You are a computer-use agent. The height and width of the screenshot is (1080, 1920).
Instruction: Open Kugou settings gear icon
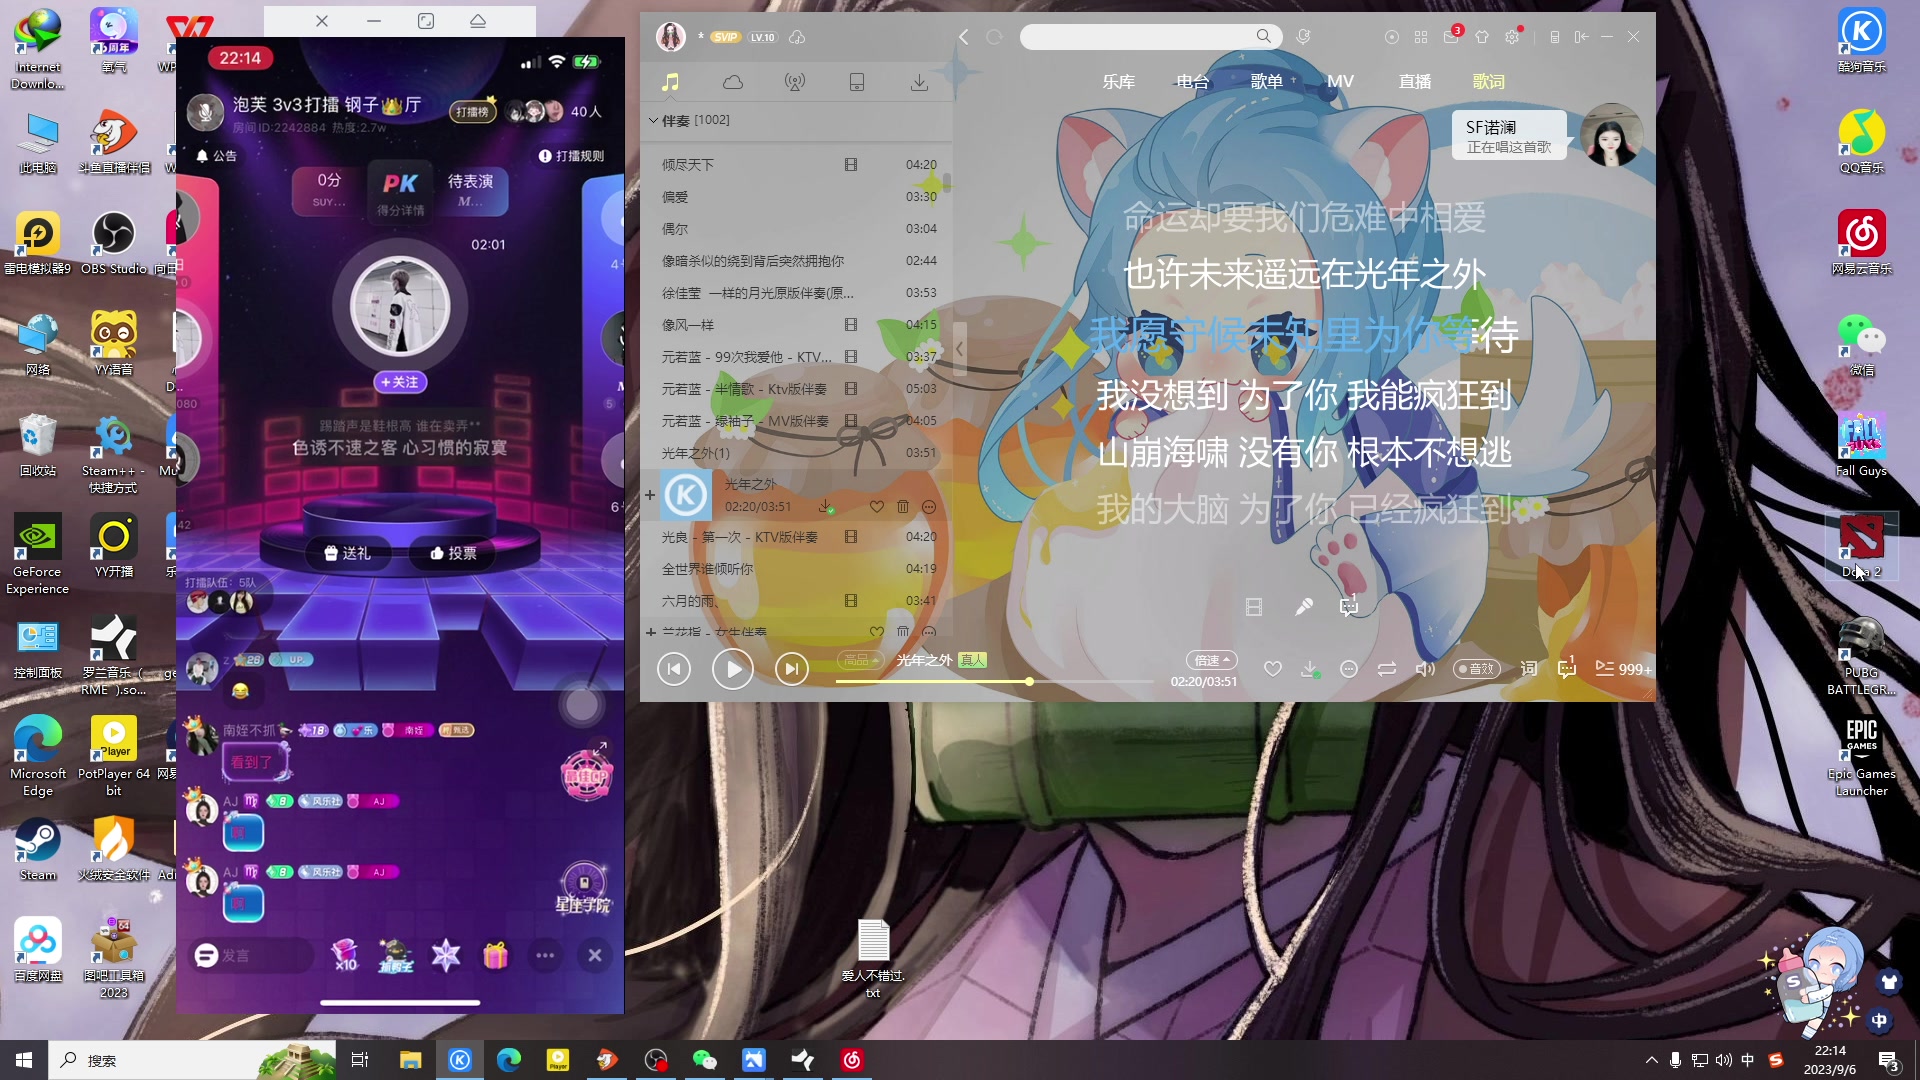1512,37
